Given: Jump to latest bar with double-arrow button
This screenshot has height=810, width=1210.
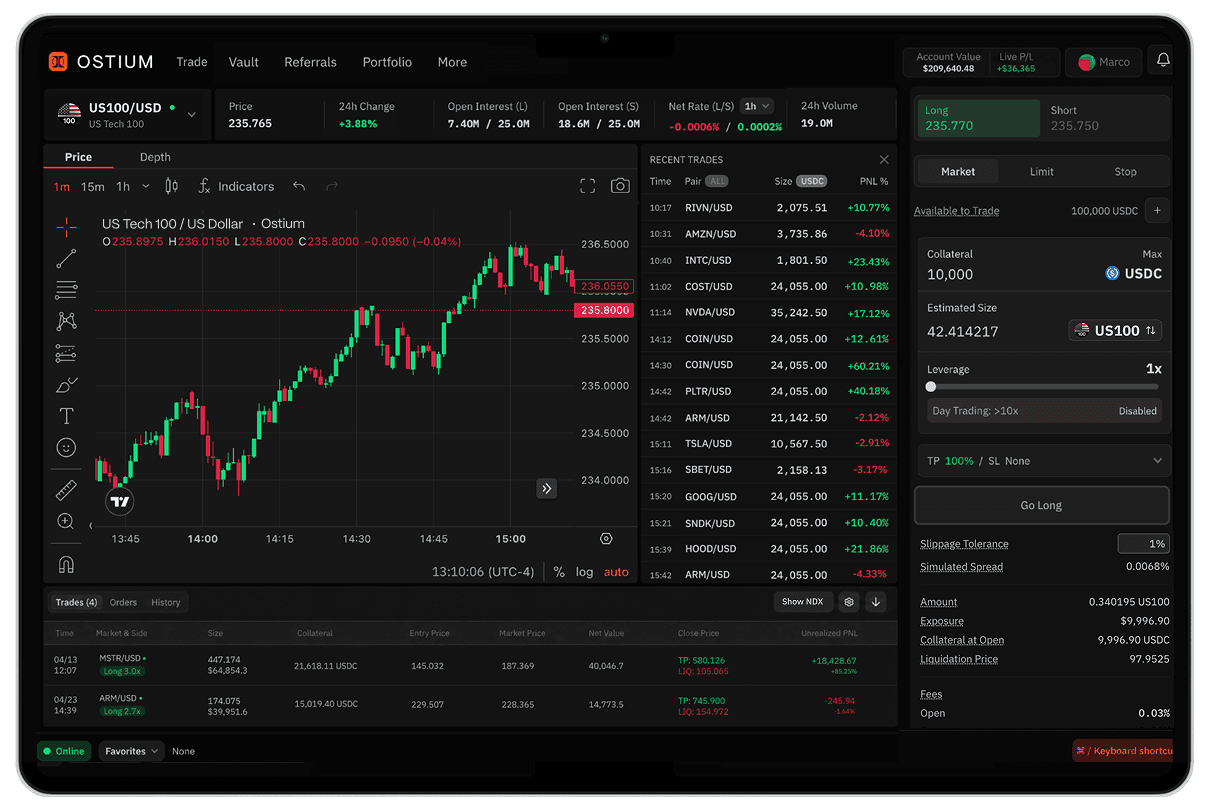Looking at the screenshot, I should (546, 488).
